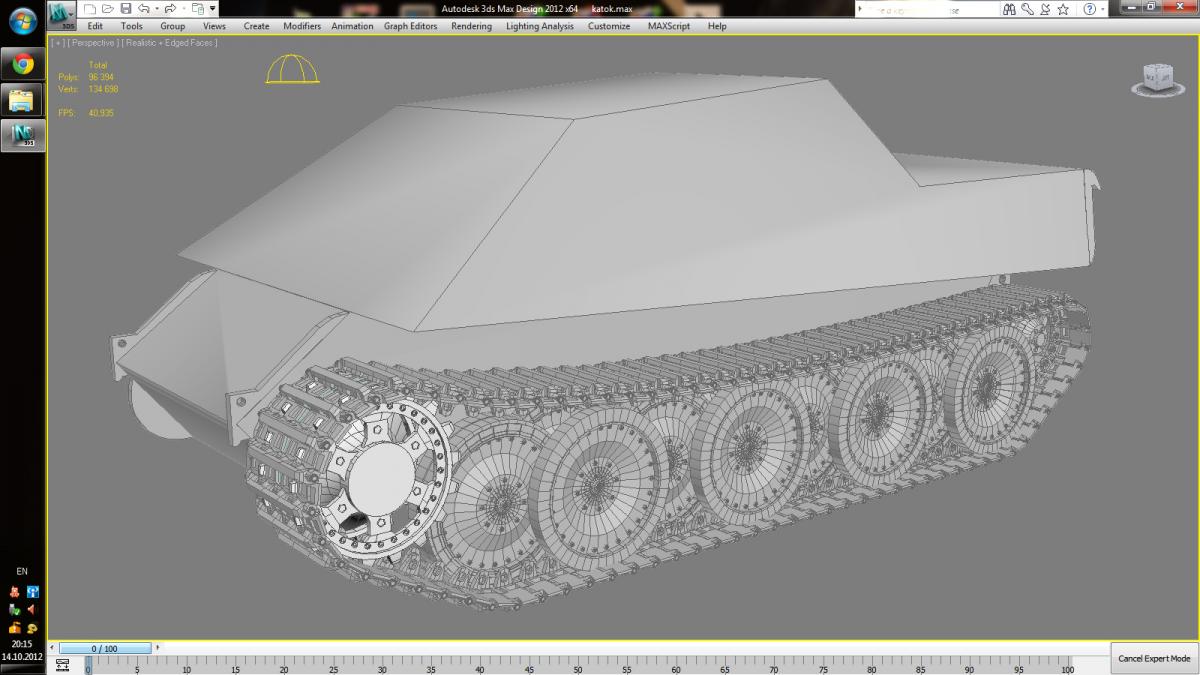Screen dimensions: 1200x675
Task: Open the Lighting Analysis menu
Action: click(x=540, y=26)
